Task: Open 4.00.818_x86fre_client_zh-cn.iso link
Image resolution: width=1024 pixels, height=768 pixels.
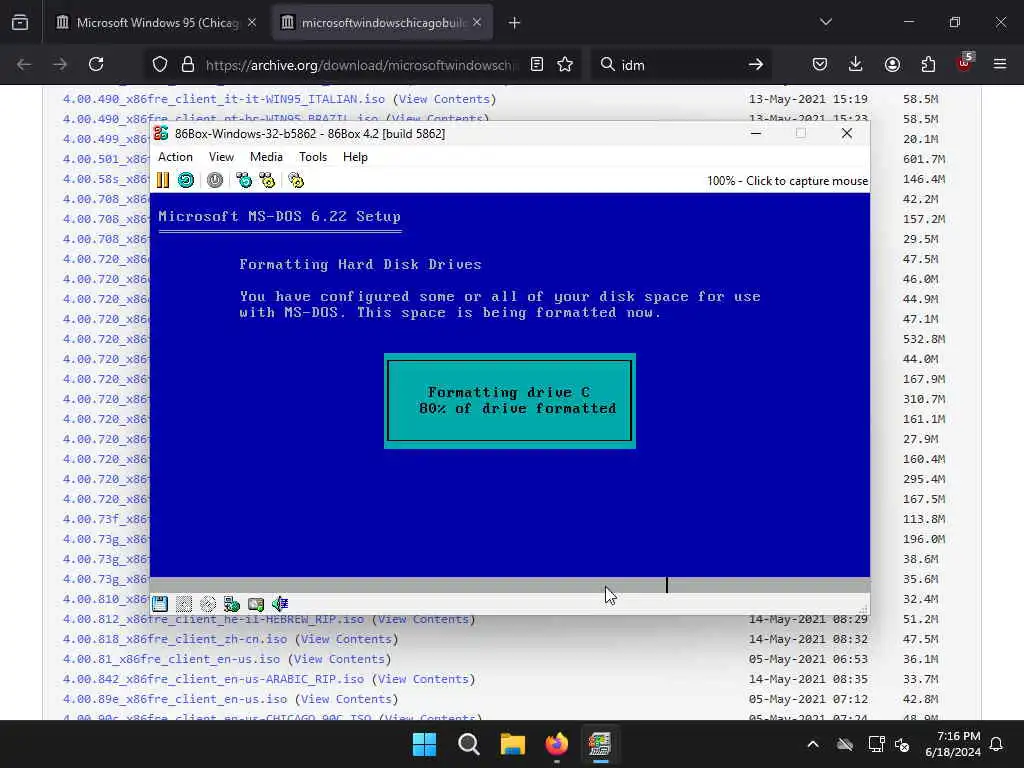Action: click(x=175, y=639)
